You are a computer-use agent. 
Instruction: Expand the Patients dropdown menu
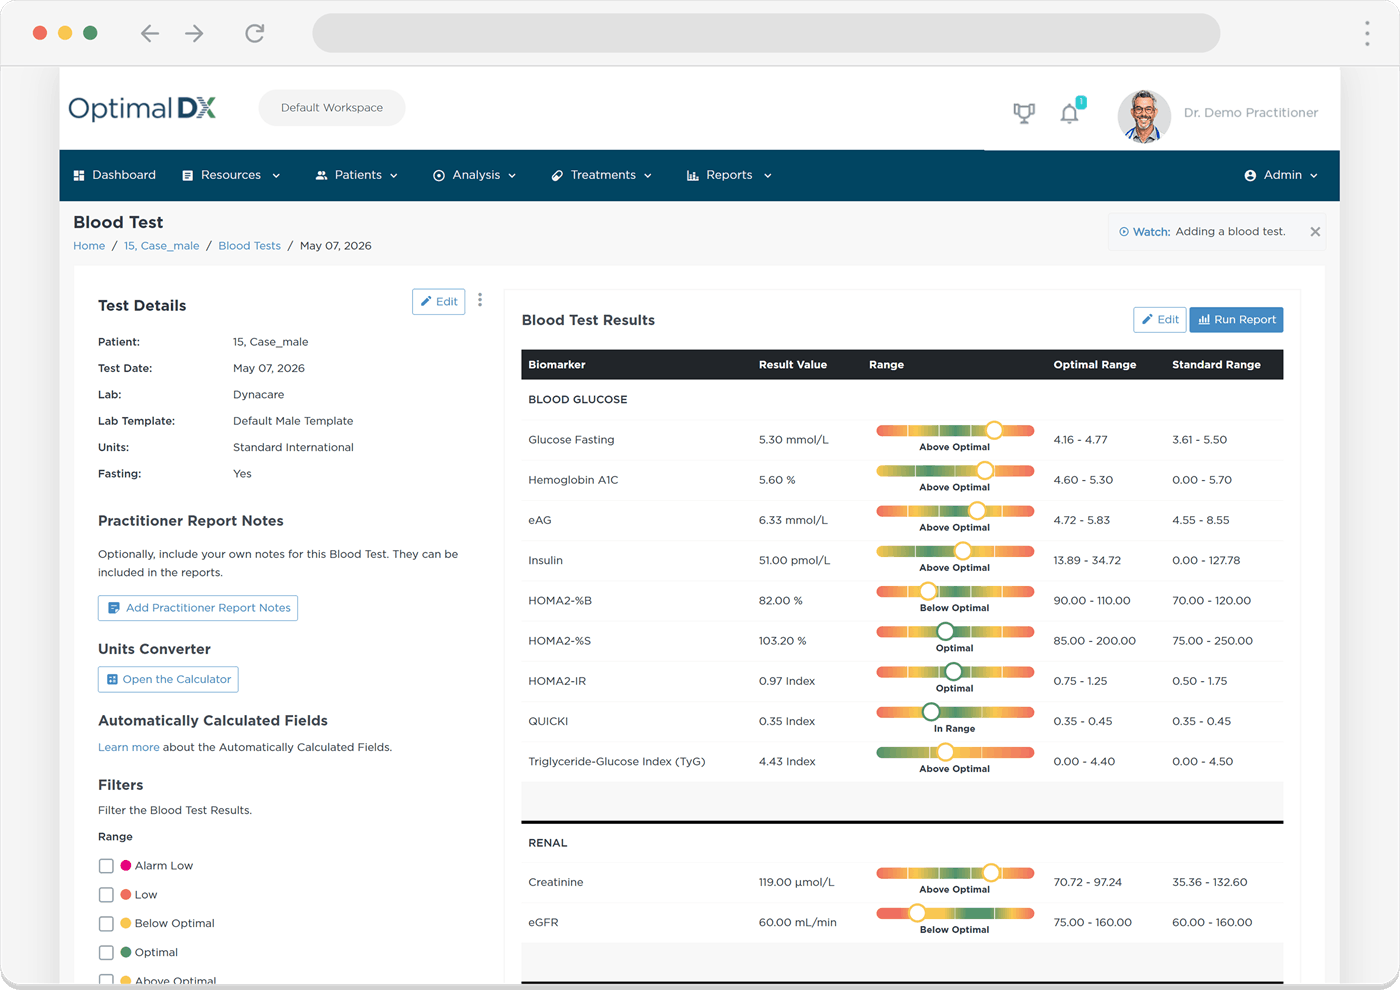[357, 175]
